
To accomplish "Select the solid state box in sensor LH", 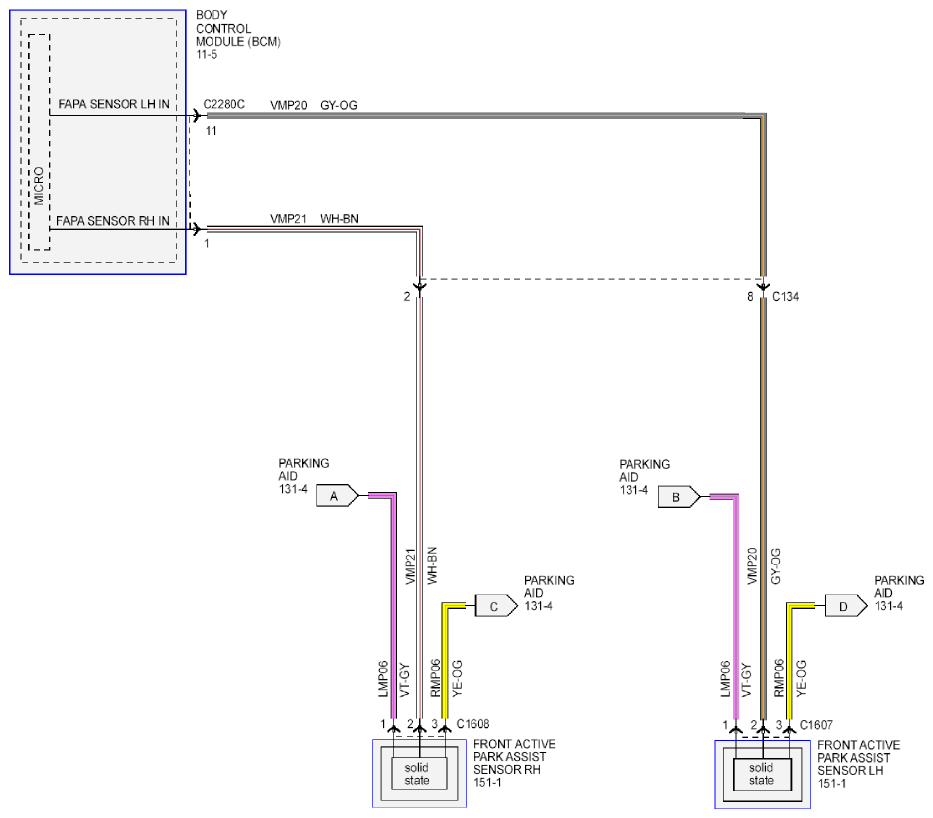I will tap(763, 774).
